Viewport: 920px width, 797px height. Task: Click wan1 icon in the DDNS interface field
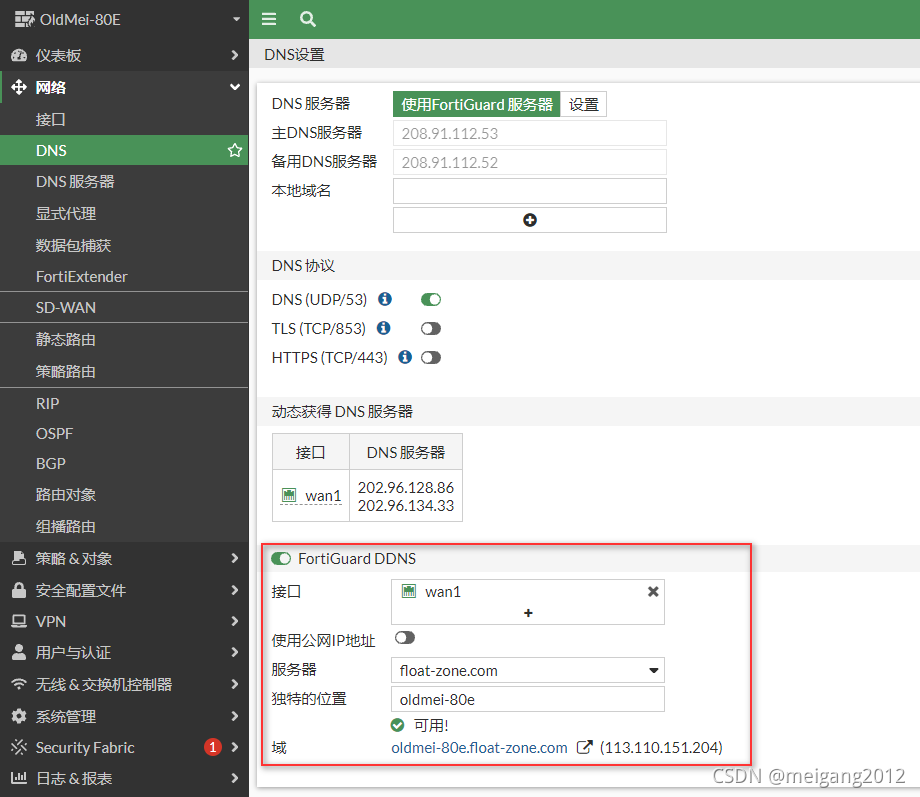point(408,591)
